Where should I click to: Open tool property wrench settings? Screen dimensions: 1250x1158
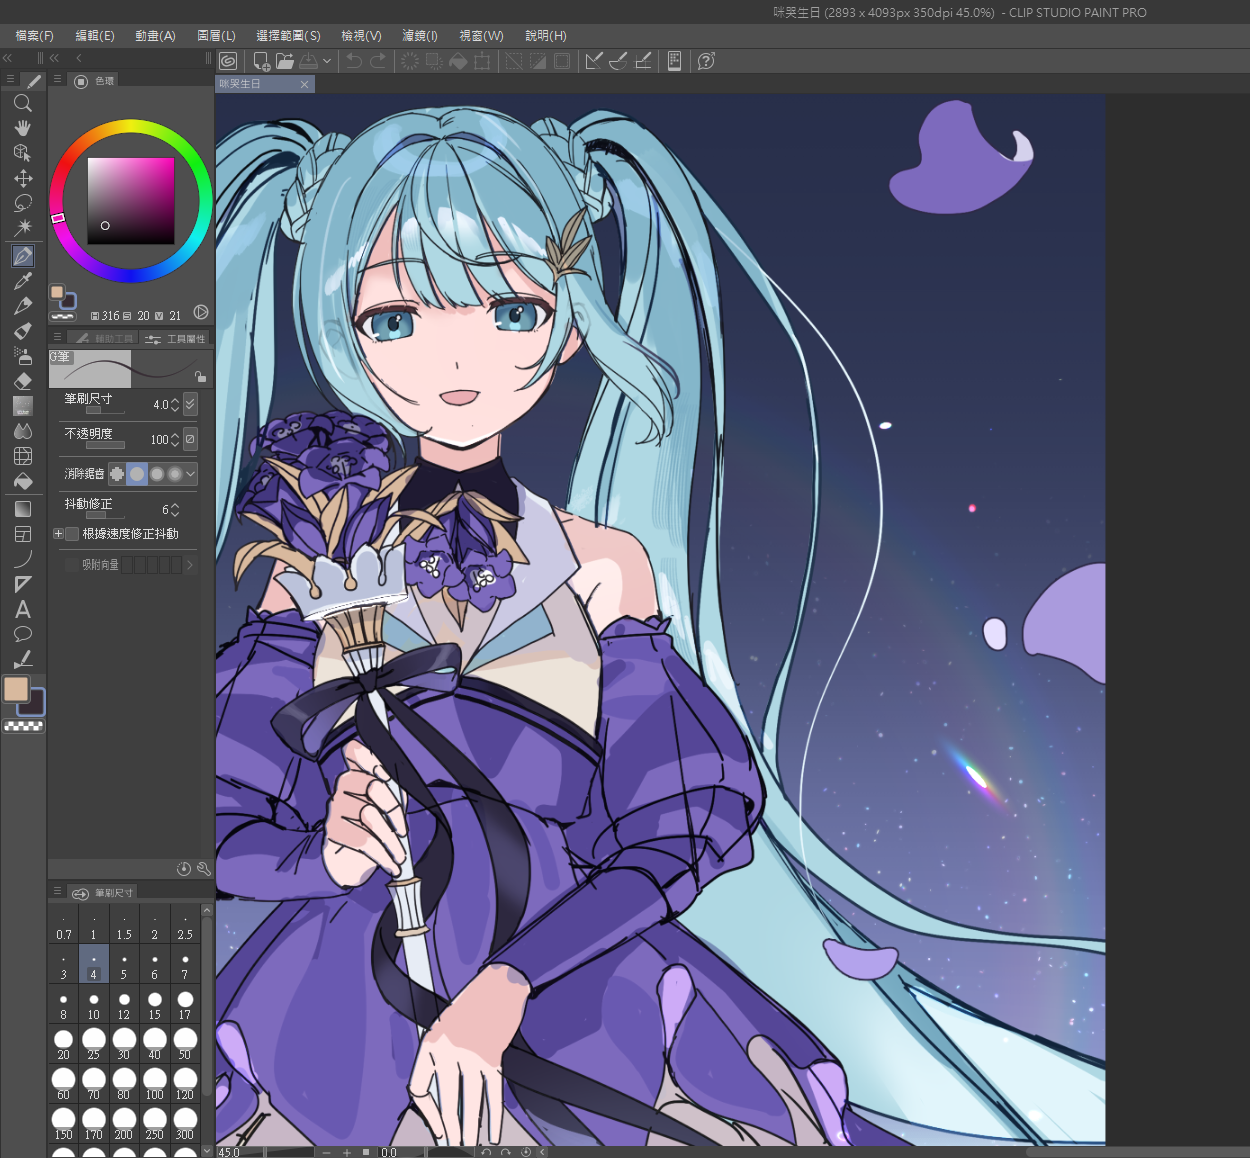(x=204, y=869)
